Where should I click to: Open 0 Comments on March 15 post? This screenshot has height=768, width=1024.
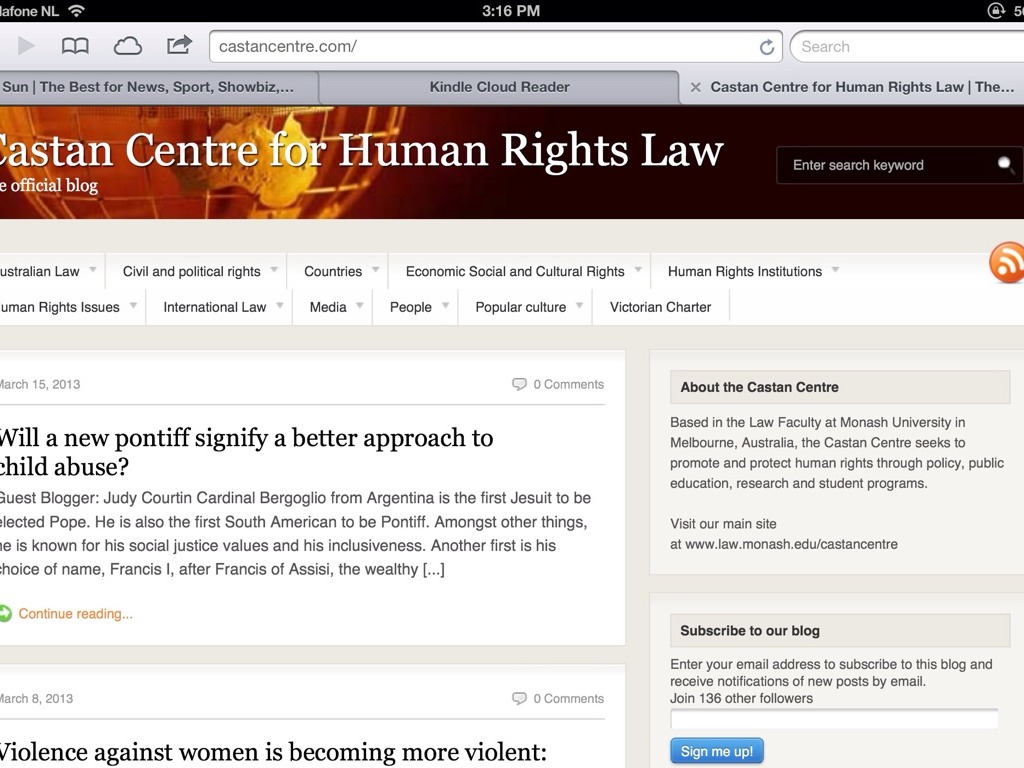558,384
